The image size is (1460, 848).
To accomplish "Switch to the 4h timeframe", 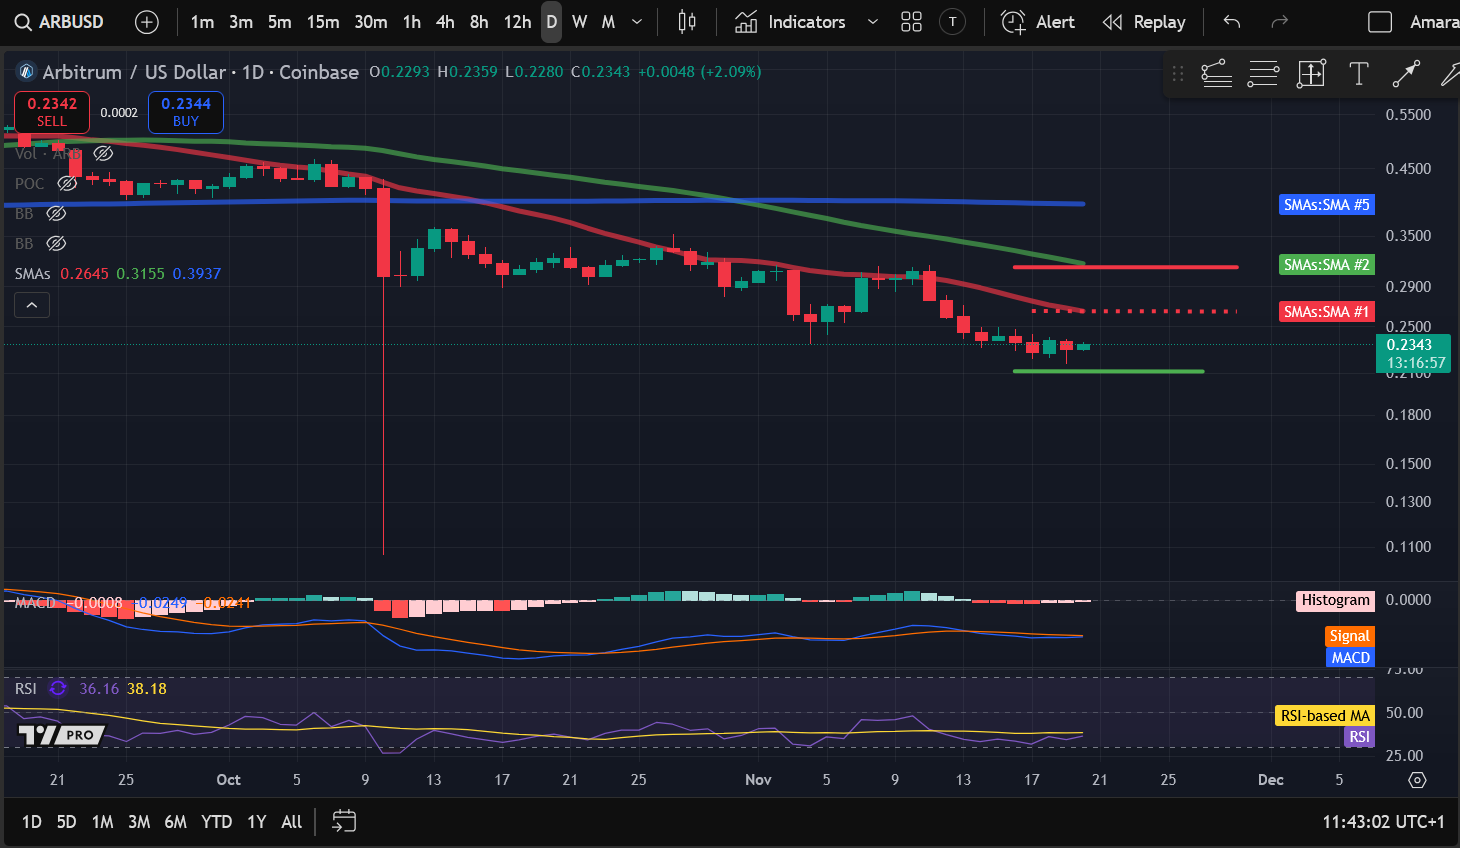I will 445,22.
